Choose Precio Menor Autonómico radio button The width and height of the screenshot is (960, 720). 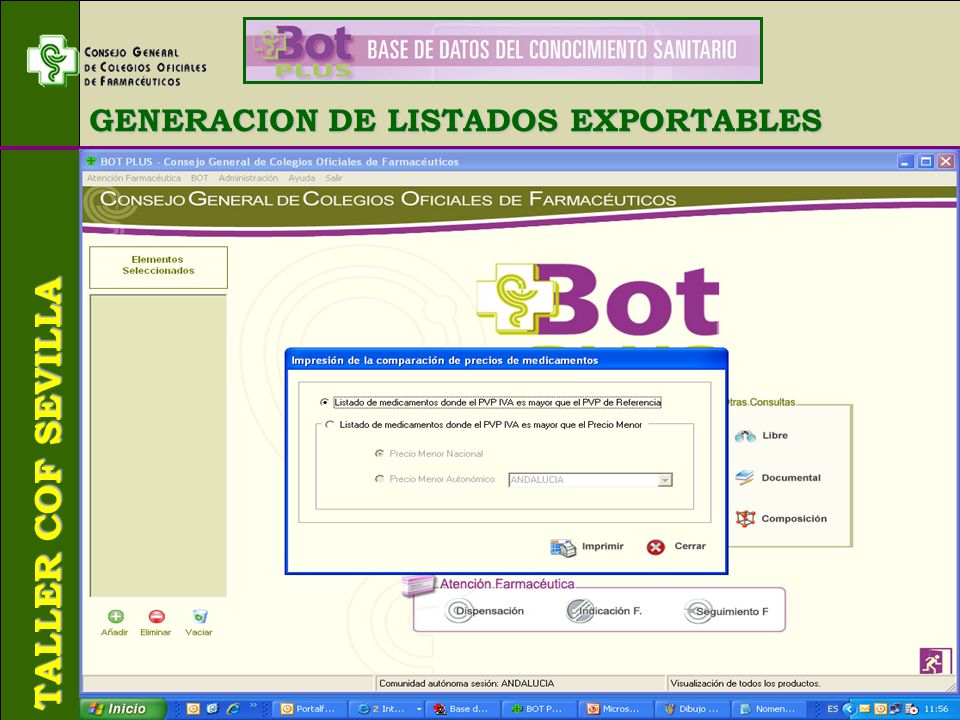pyautogui.click(x=379, y=479)
